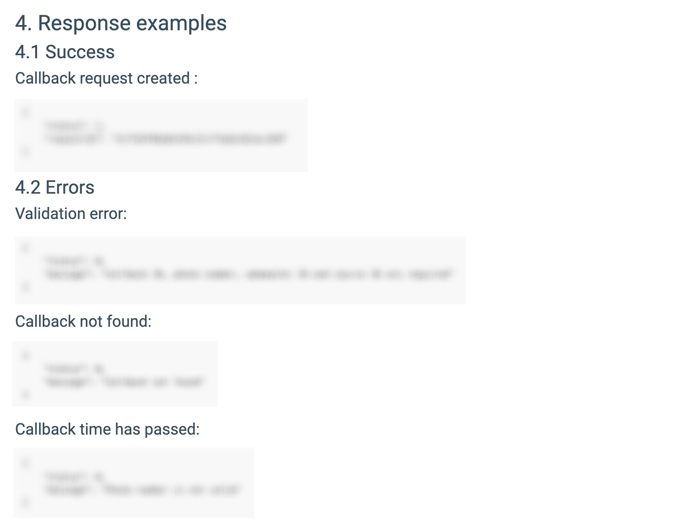Click opening brace of validation error block
The image size is (688, 522).
click(x=25, y=247)
